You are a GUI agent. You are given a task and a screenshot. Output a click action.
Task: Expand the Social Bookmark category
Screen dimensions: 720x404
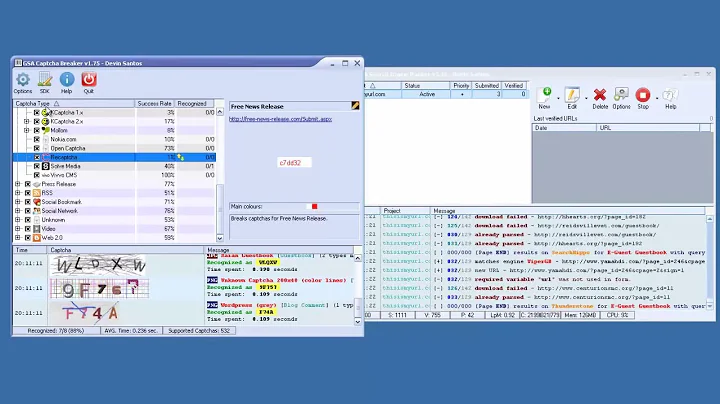18,202
